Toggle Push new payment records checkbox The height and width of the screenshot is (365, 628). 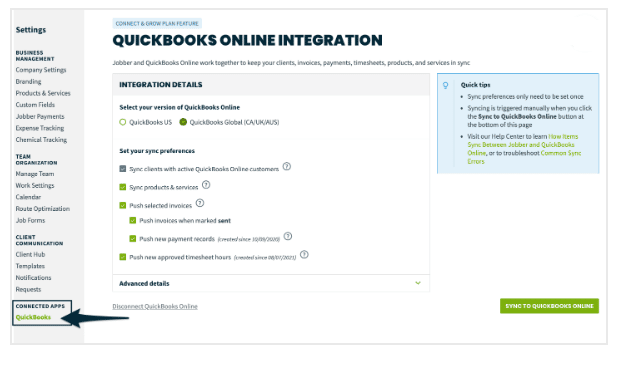click(x=133, y=239)
